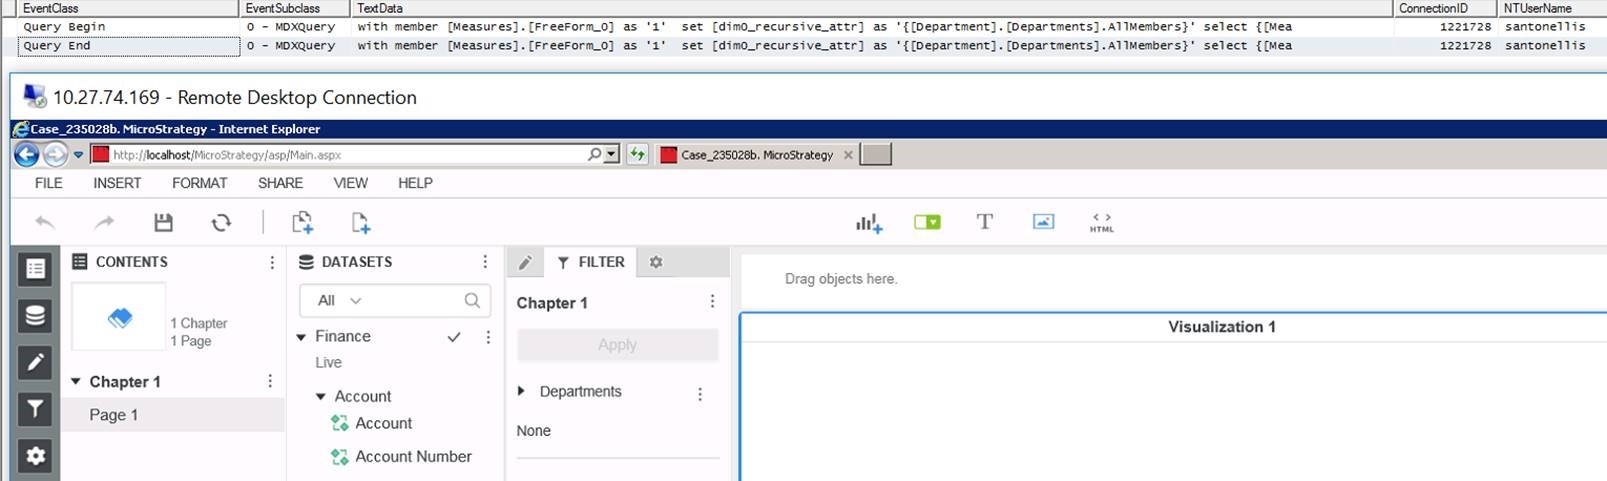Viewport: 1607px width, 481px height.
Task: Open the Contents panel options menu
Action: [272, 262]
